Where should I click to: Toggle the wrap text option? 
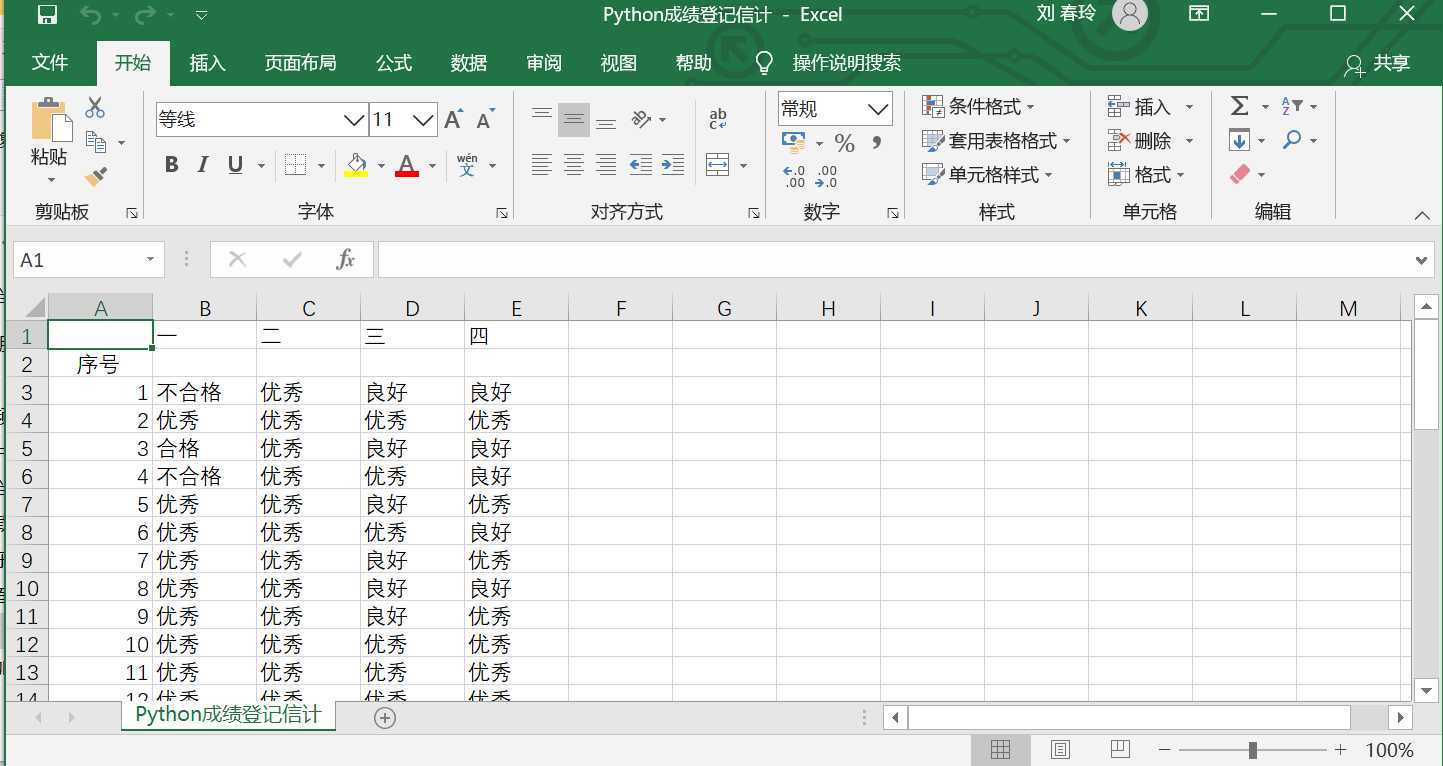[717, 119]
